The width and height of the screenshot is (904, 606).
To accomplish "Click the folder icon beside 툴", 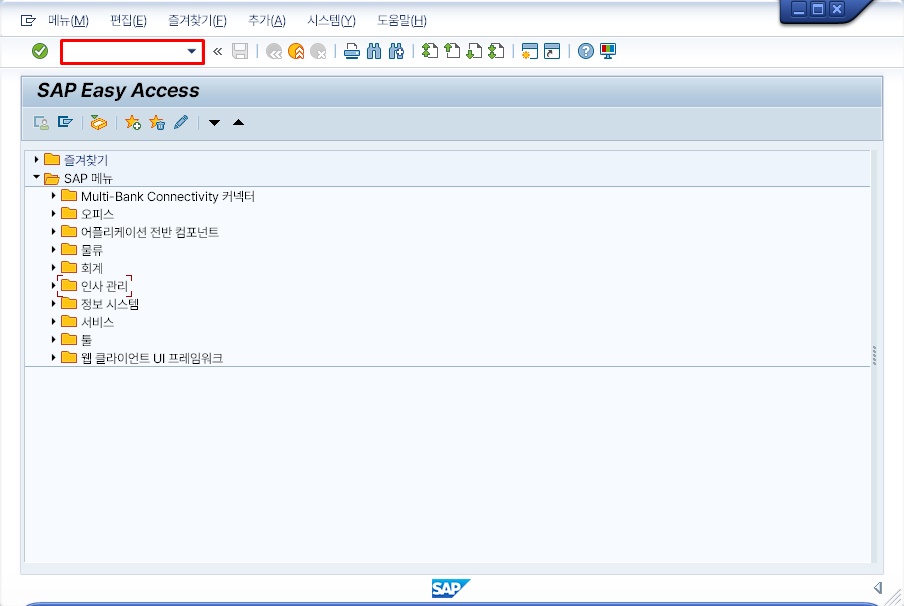I will pyautogui.click(x=69, y=339).
